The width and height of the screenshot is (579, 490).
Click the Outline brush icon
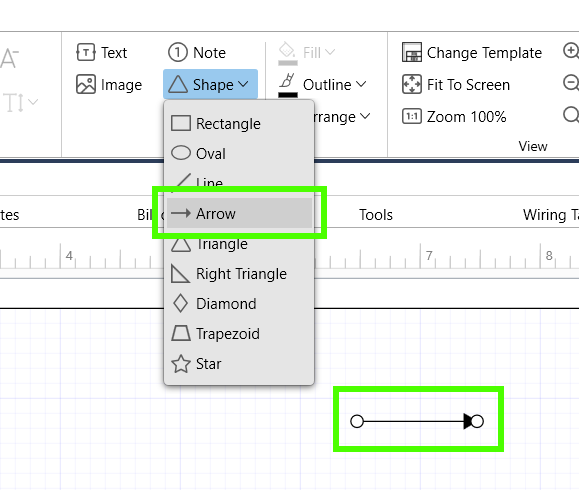point(287,80)
